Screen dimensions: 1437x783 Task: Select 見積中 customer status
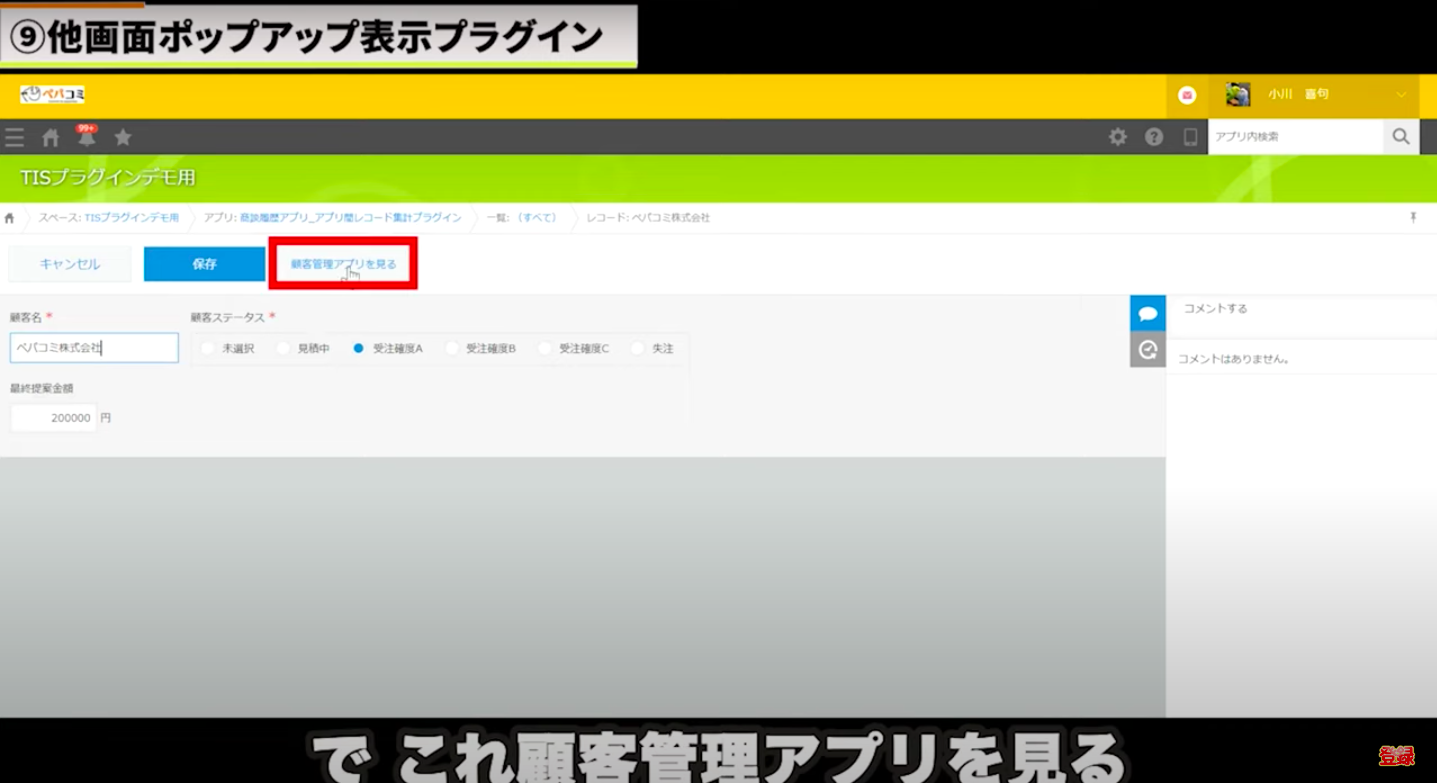[284, 348]
